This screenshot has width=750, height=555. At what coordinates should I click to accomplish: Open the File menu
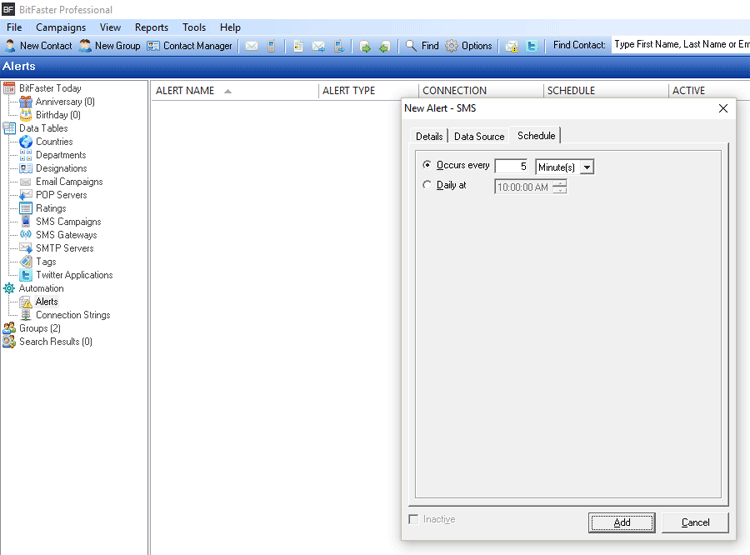(14, 27)
